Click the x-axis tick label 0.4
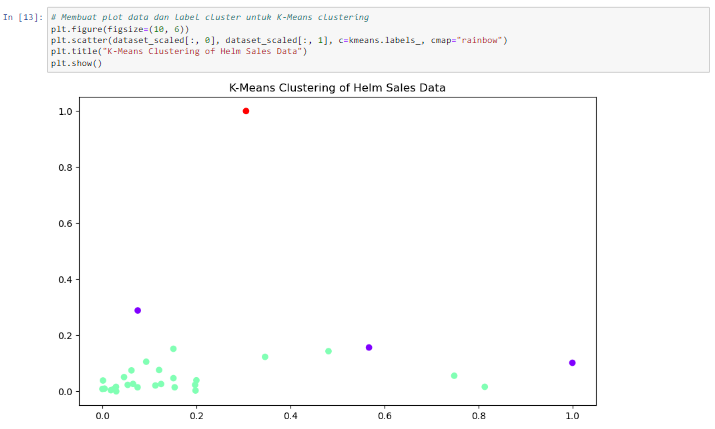Viewport: 715px width, 429px height. [x=291, y=412]
